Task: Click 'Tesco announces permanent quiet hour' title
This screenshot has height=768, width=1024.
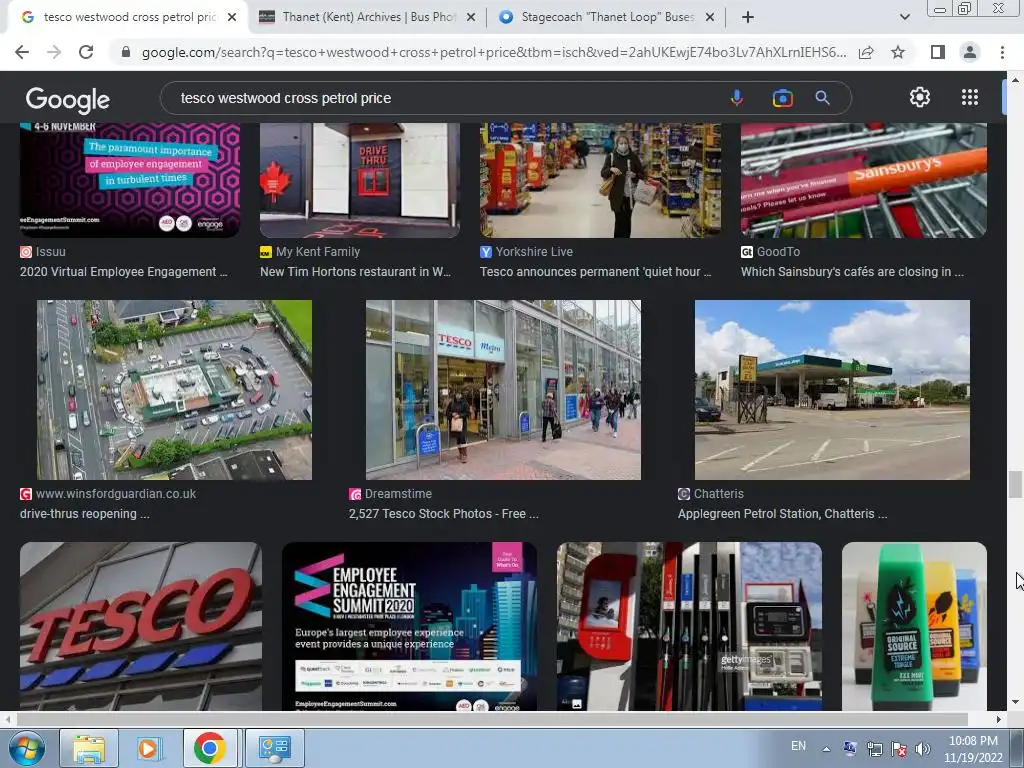Action: (596, 272)
